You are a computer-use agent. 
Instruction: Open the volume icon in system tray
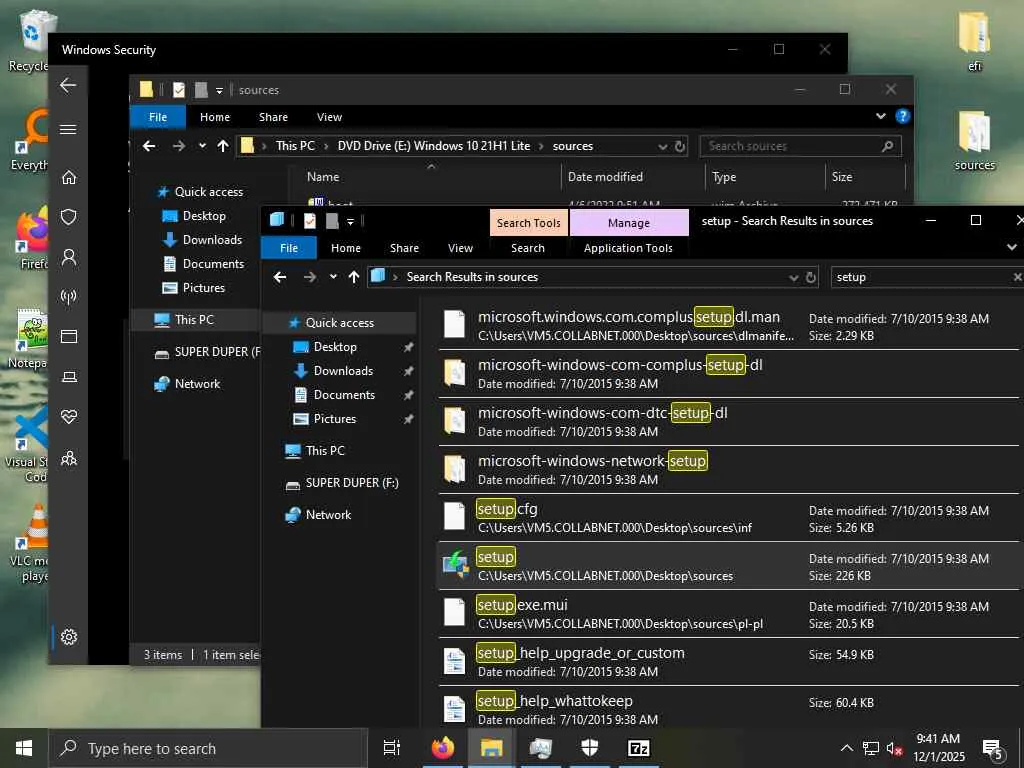pos(894,748)
